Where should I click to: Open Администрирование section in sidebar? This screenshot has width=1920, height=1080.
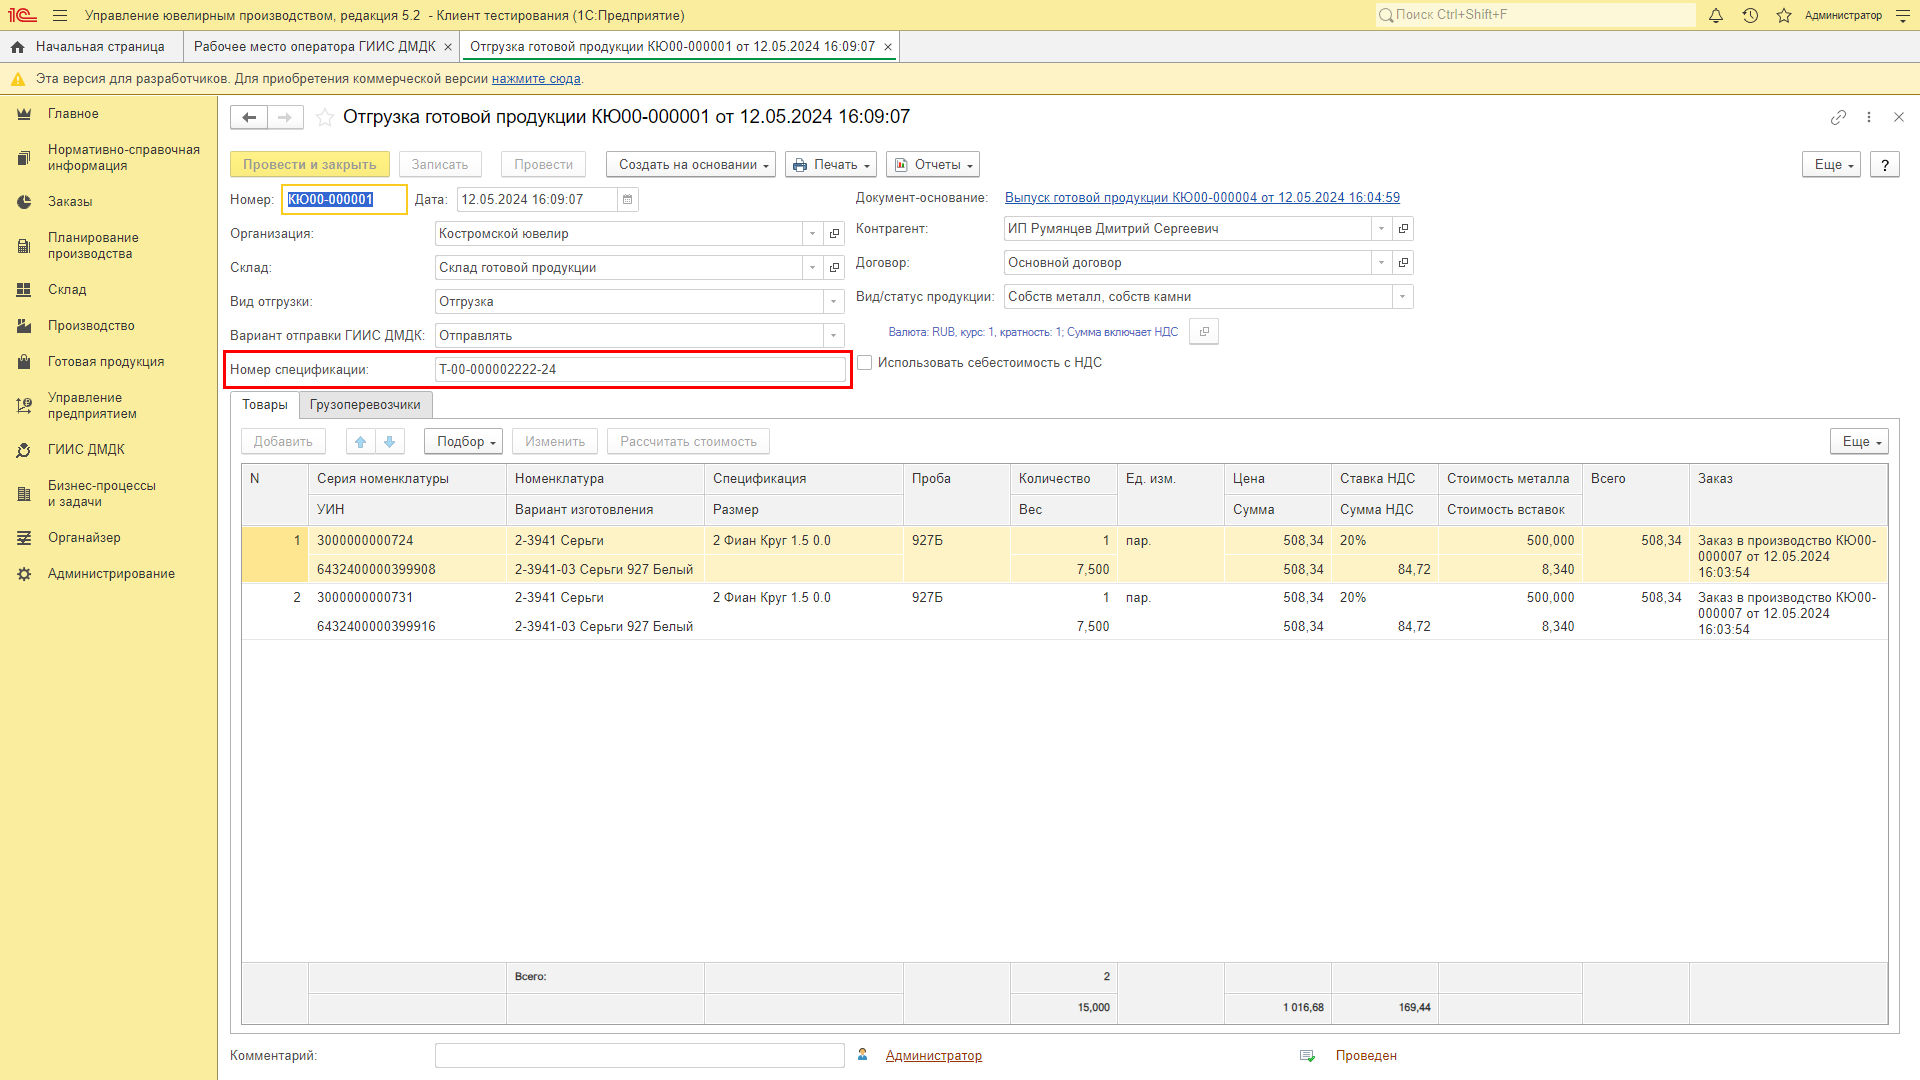point(111,574)
